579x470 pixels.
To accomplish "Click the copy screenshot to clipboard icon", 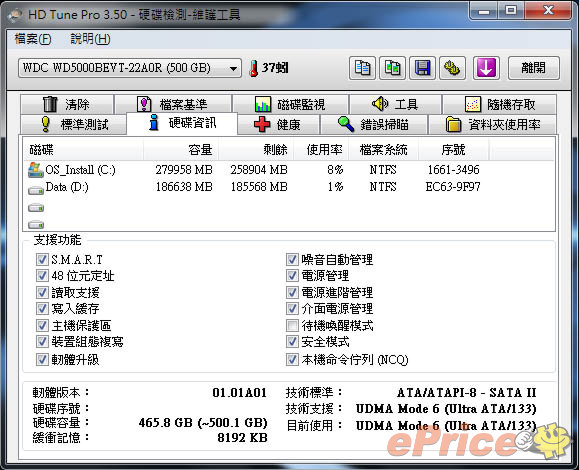I will pos(393,68).
